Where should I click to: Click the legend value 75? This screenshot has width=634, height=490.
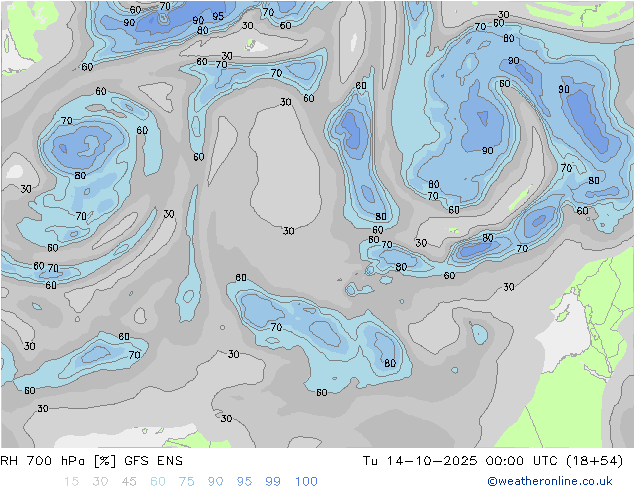(x=186, y=482)
